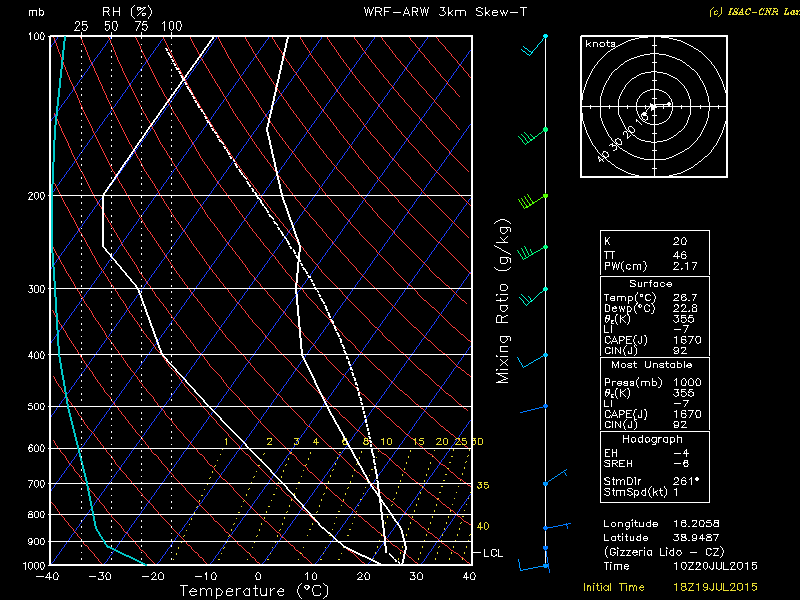
Task: Click the surface Temp value 26.7
Action: [684, 297]
